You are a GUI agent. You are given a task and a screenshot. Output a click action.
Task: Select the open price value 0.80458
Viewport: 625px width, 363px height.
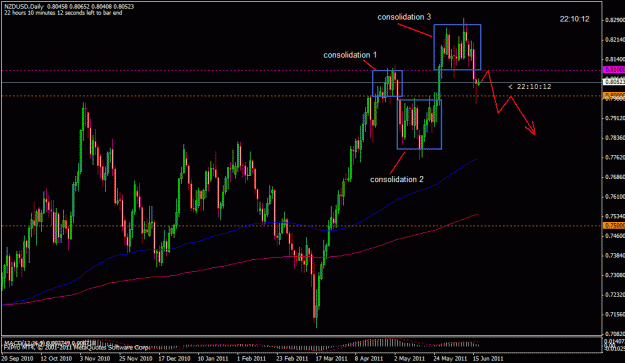click(x=57, y=7)
